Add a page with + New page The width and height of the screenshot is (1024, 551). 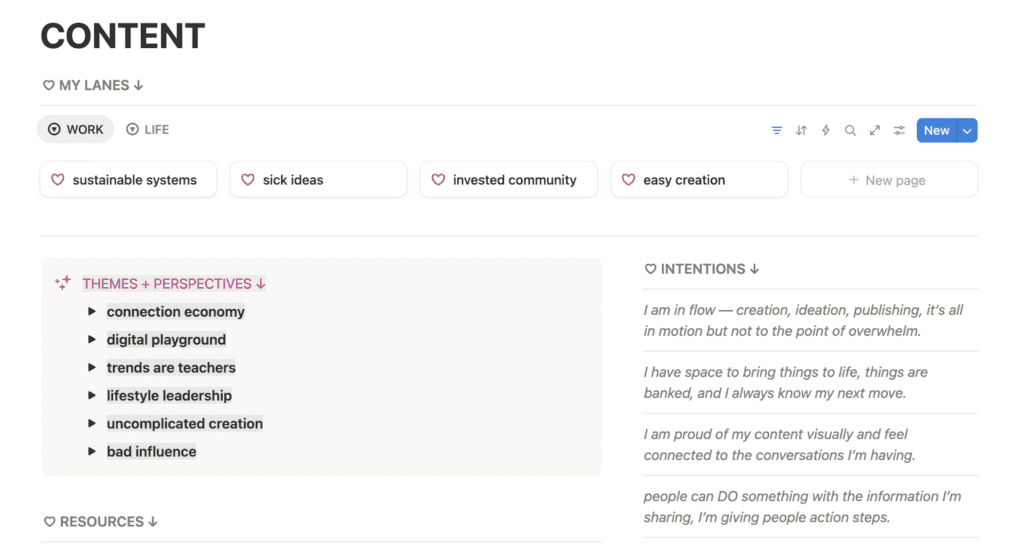click(x=888, y=180)
